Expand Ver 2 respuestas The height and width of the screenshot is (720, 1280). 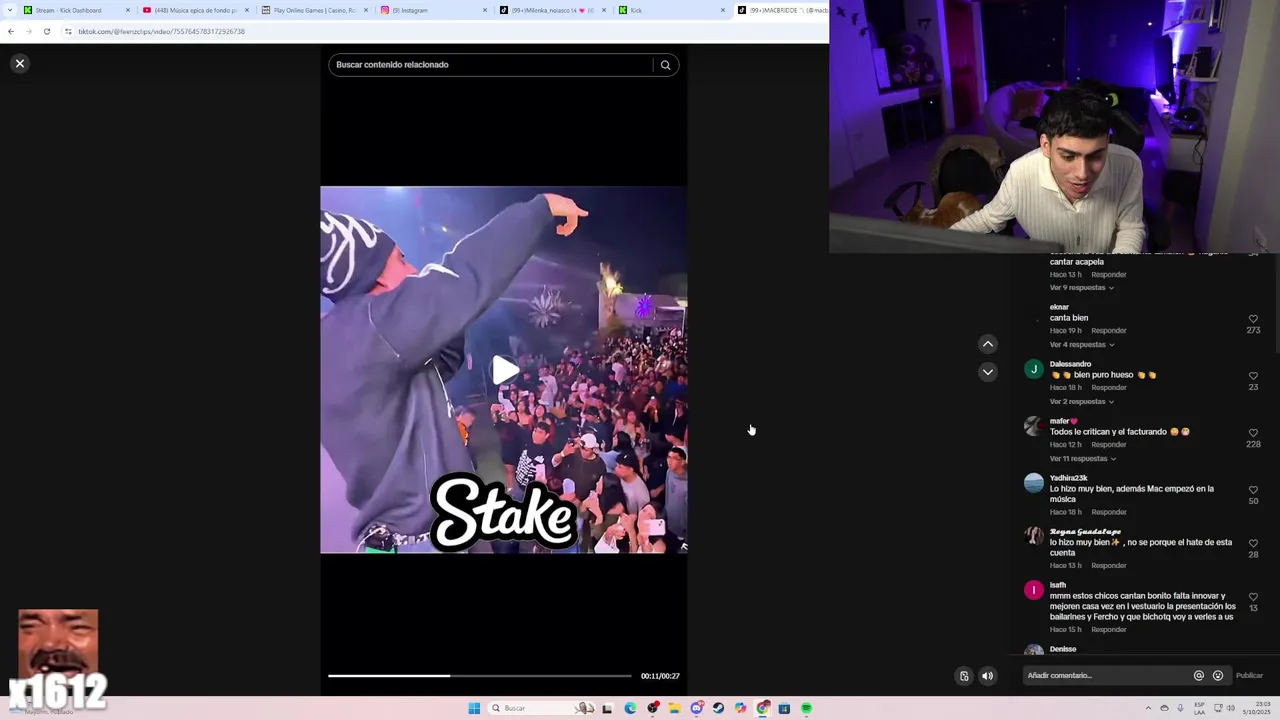click(x=1081, y=402)
